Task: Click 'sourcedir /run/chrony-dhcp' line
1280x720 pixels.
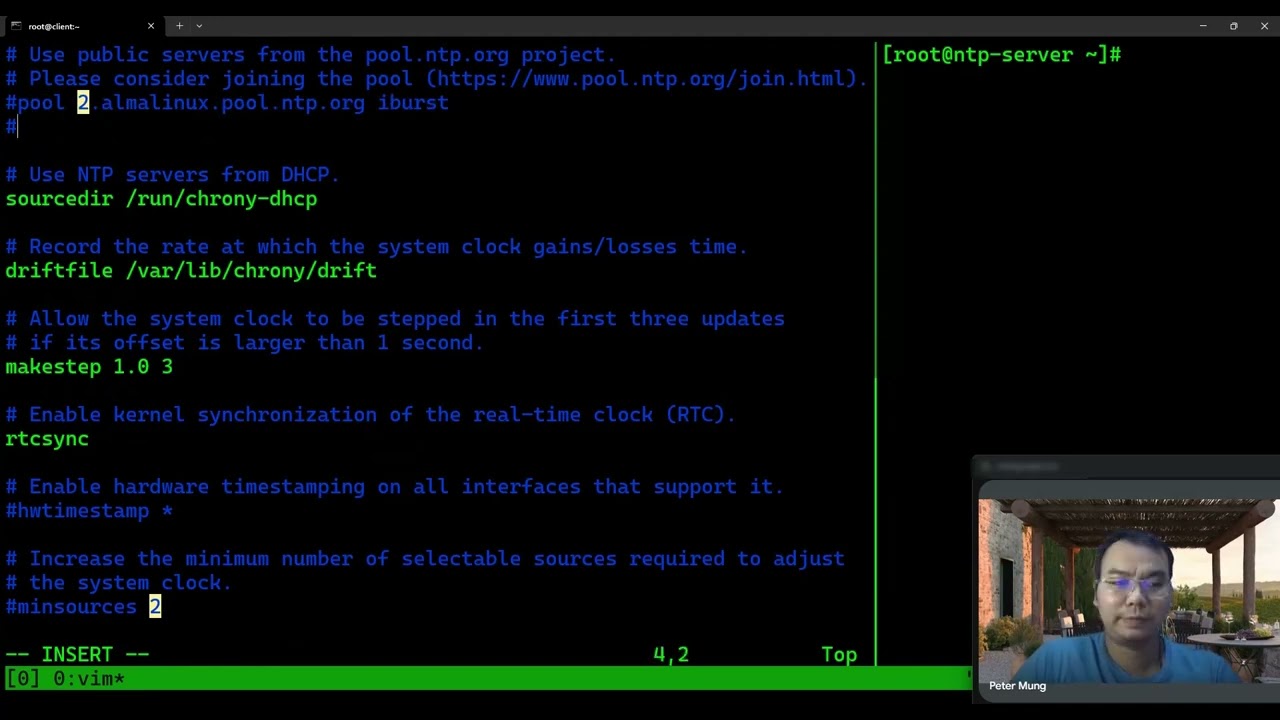Action: point(161,199)
